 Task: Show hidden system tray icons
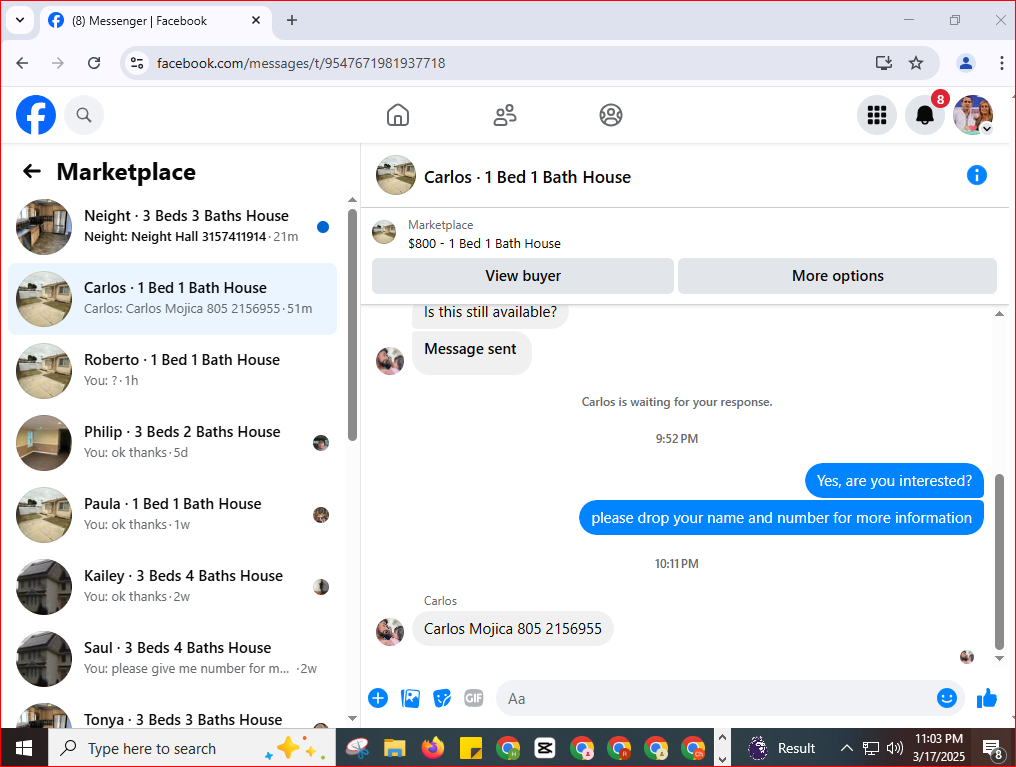(846, 748)
